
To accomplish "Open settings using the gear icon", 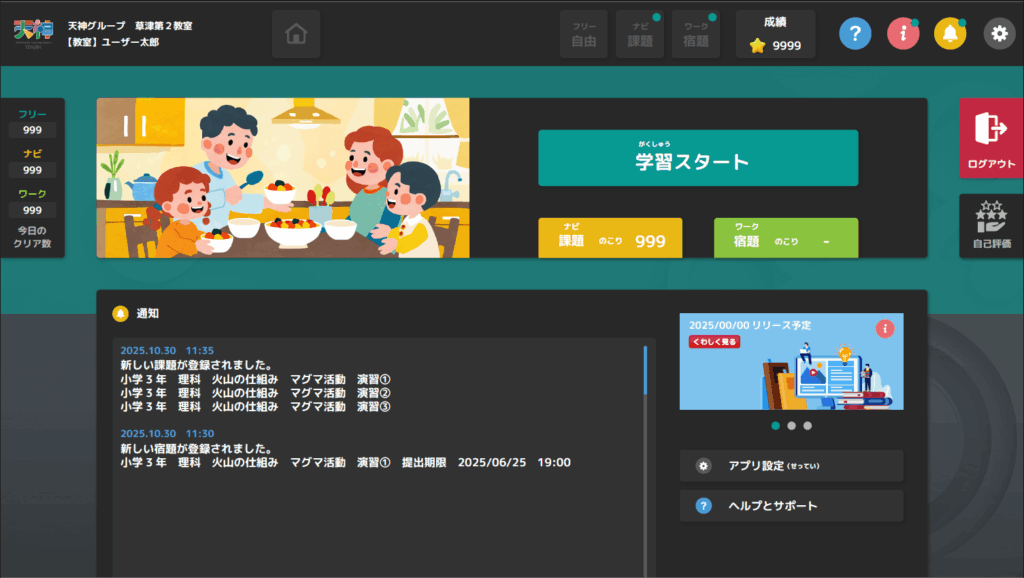I will (x=997, y=33).
